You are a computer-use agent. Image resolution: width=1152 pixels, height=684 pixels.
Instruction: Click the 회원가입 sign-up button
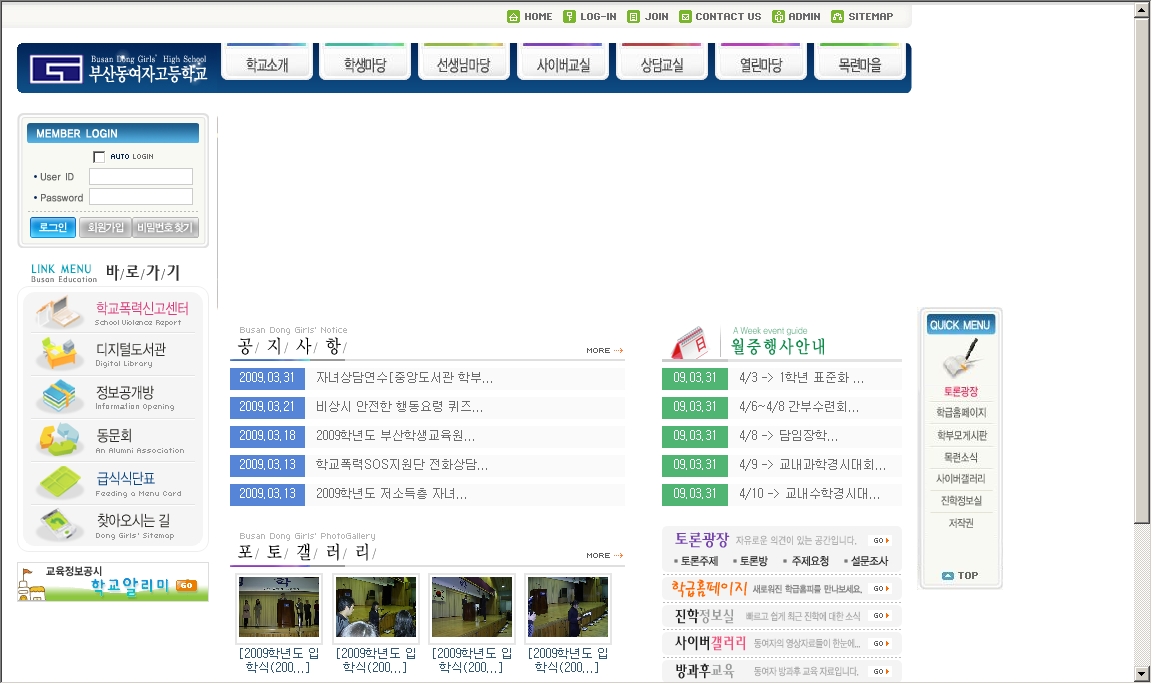pos(104,228)
